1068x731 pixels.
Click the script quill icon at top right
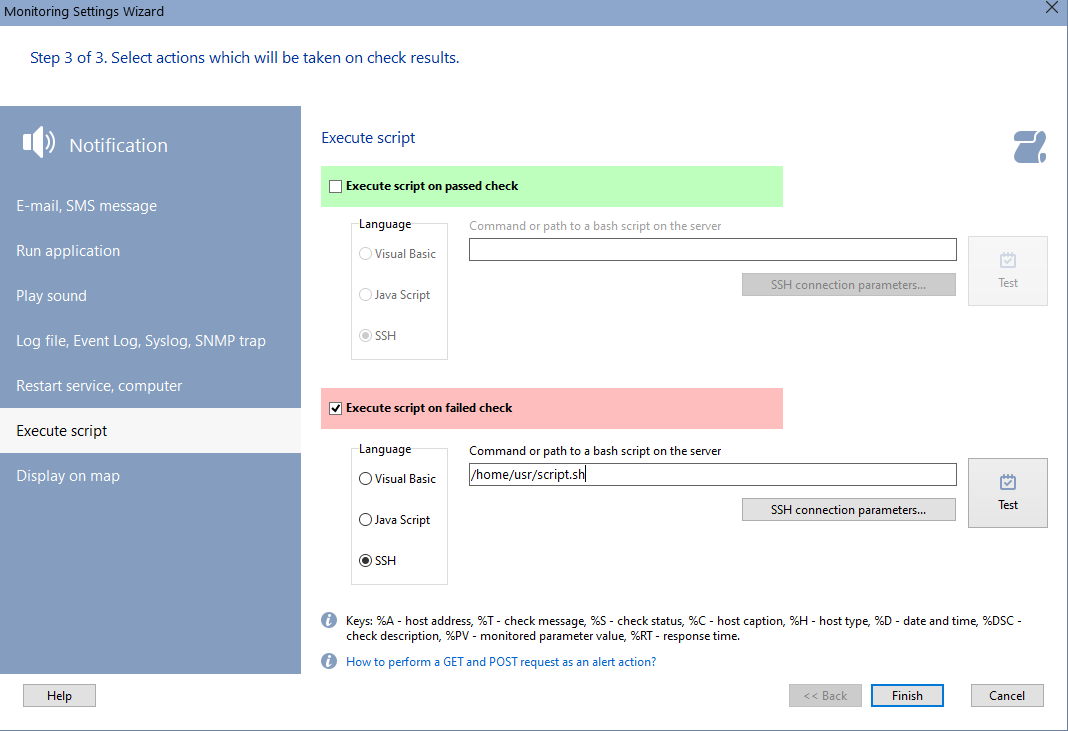point(1029,146)
